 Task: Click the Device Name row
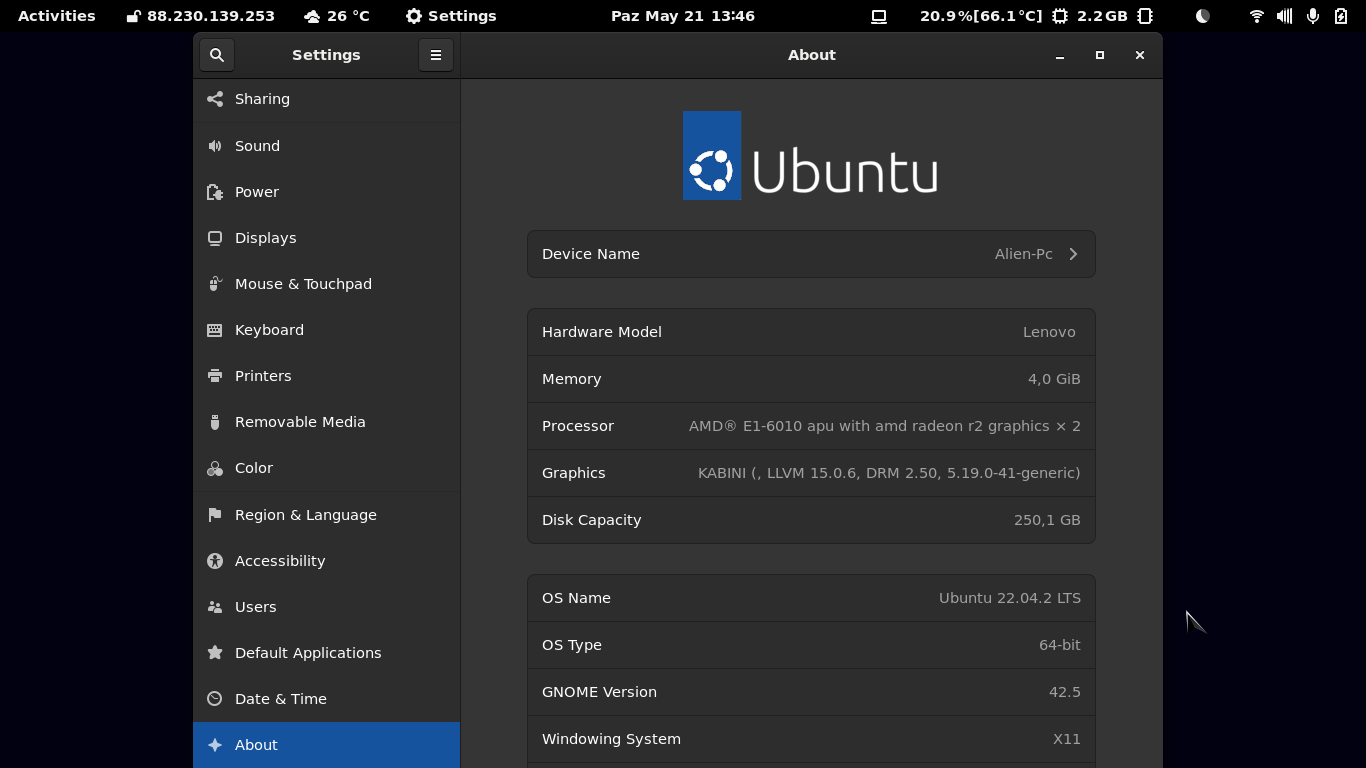point(811,254)
